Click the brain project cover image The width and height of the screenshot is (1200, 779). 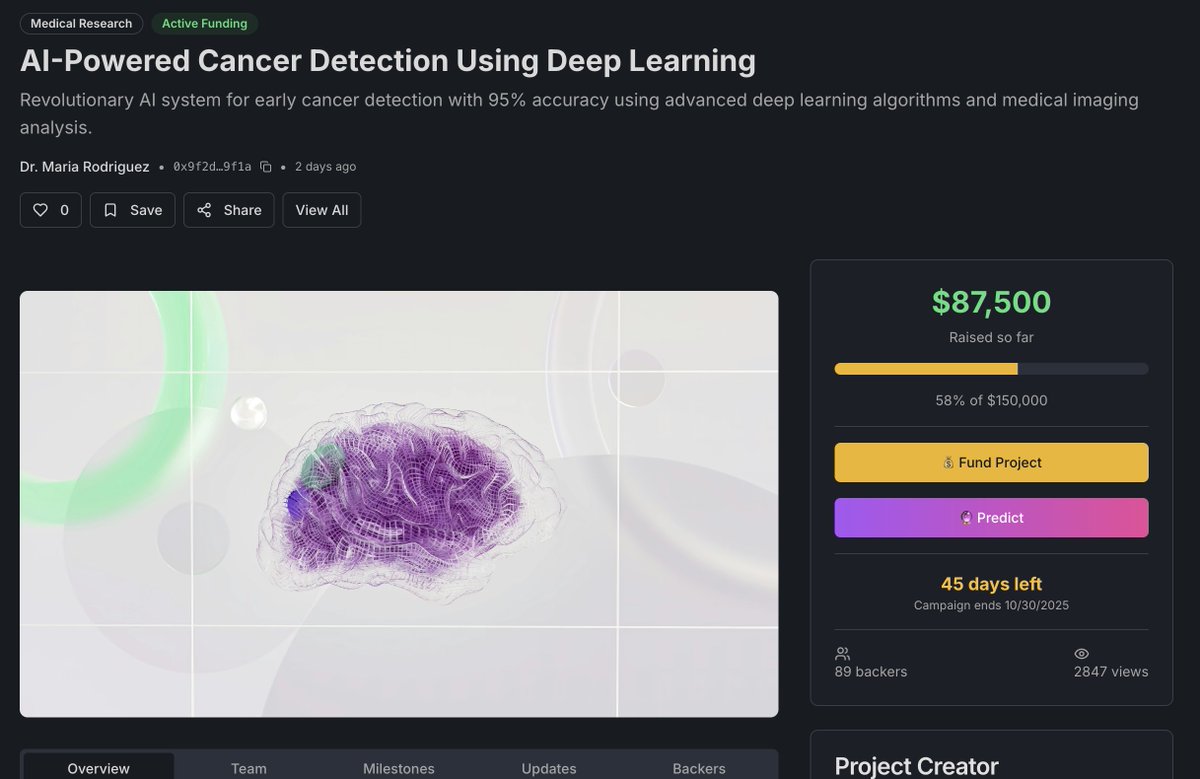click(399, 504)
